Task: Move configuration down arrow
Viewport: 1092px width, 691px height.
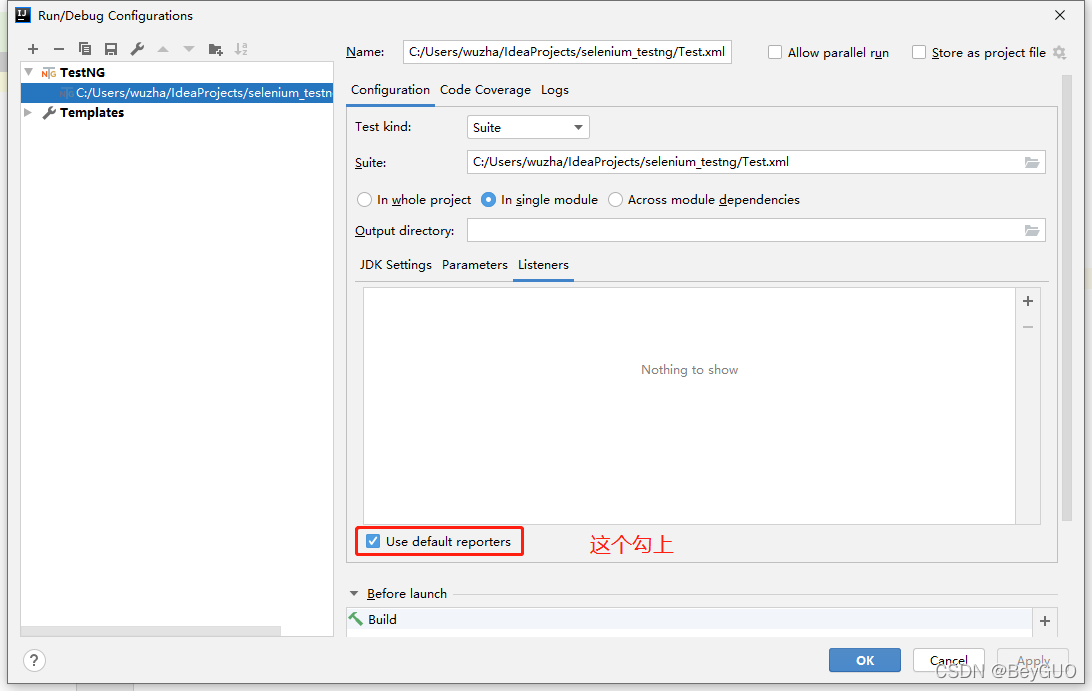Action: pos(189,49)
